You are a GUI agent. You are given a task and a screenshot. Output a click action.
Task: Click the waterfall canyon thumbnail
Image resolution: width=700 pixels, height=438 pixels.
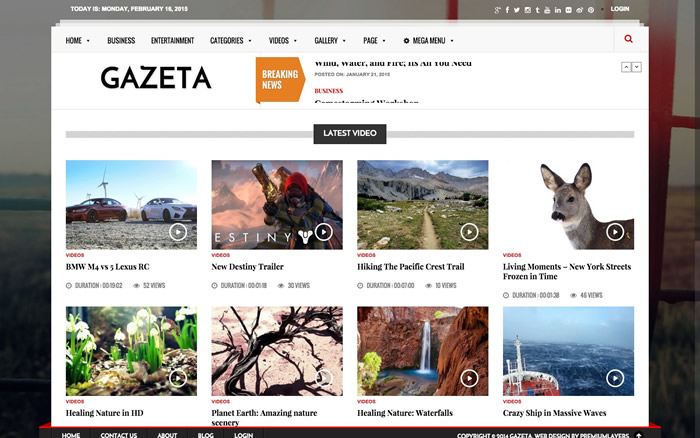click(x=423, y=351)
